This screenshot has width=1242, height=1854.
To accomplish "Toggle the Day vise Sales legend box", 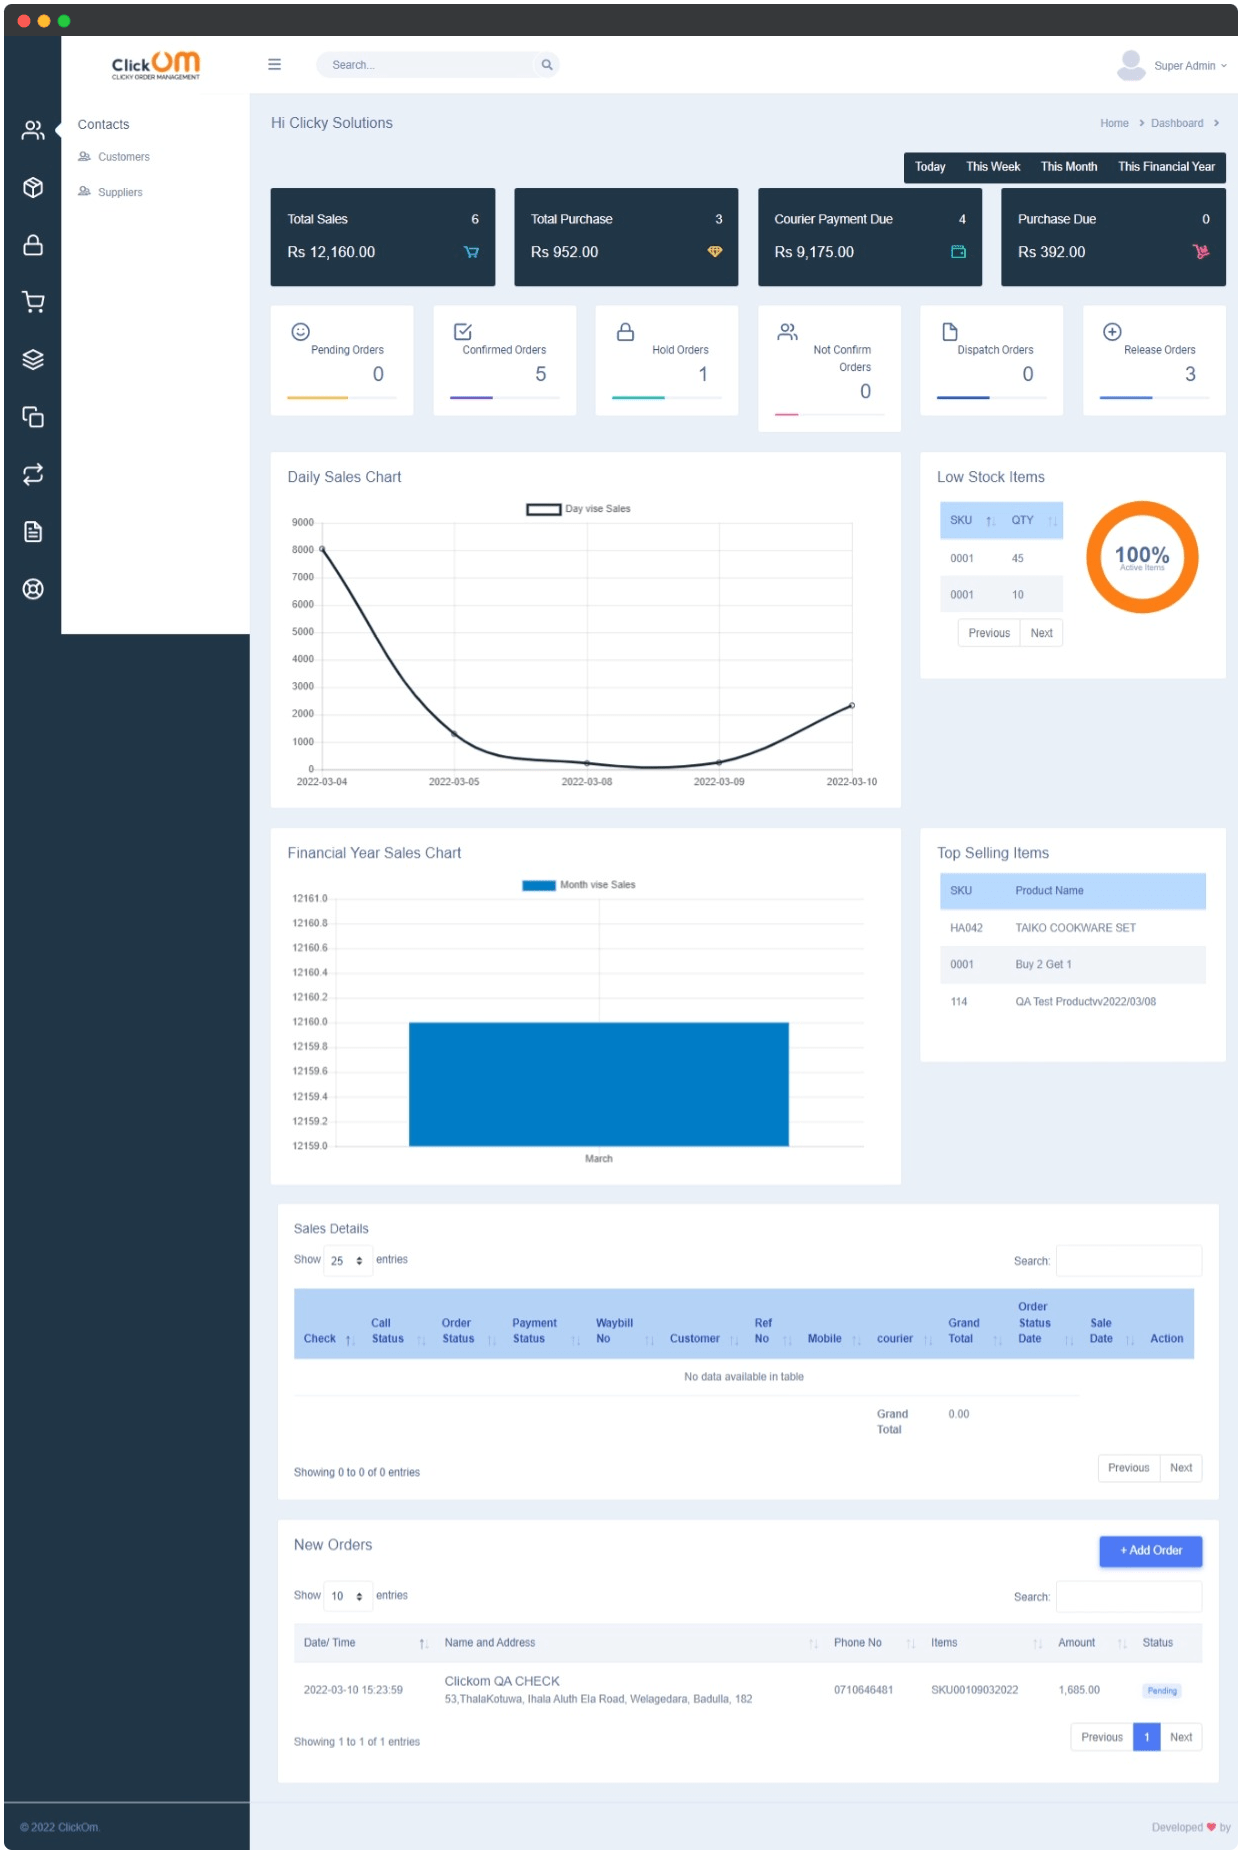I will pos(544,509).
